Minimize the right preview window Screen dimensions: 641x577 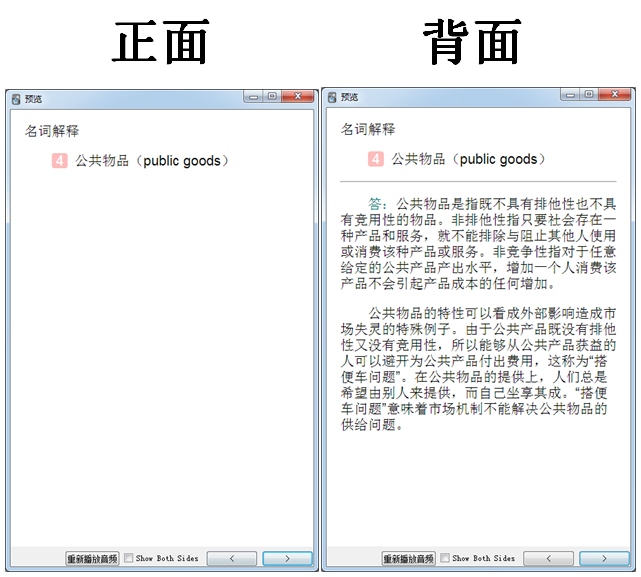click(x=570, y=94)
